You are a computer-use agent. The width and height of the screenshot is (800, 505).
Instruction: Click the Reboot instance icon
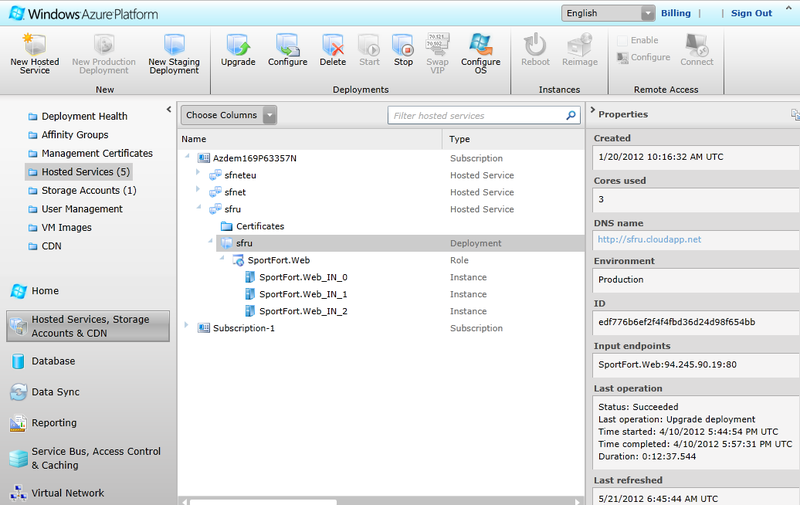pos(535,44)
